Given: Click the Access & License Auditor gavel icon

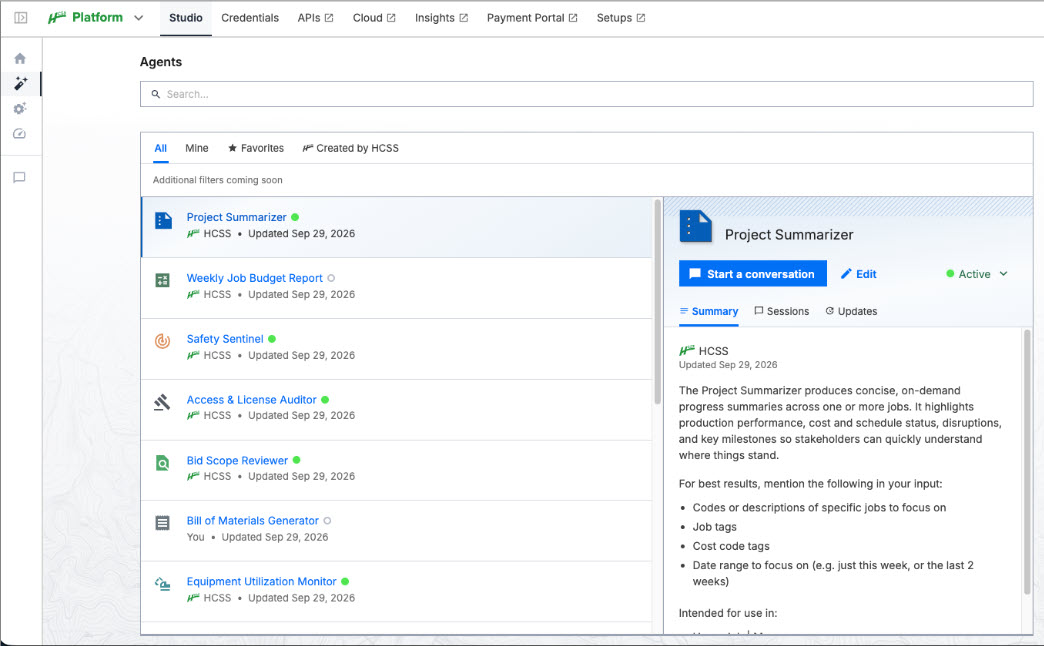Looking at the screenshot, I should tap(162, 402).
